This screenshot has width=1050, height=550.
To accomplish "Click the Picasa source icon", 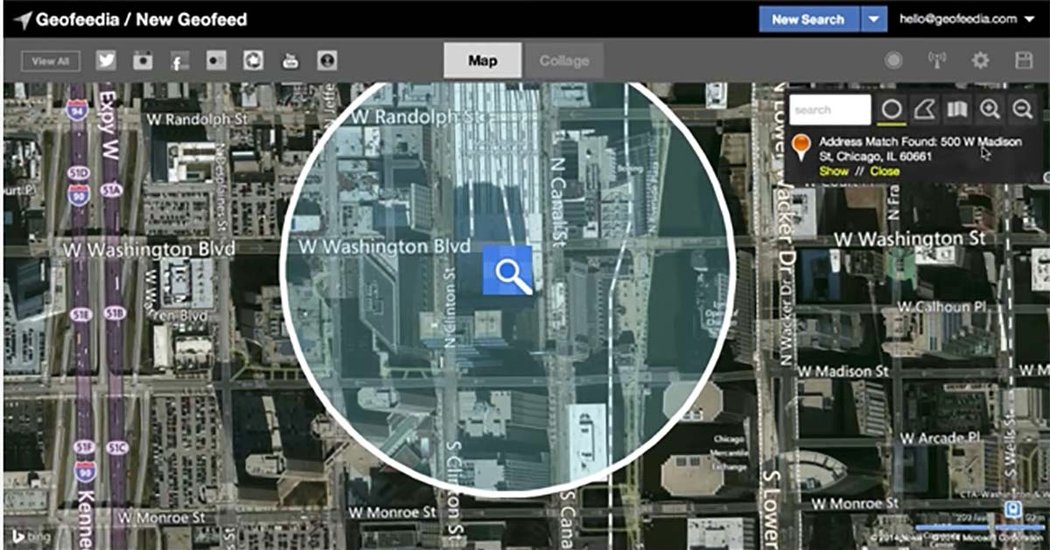I will [x=254, y=61].
